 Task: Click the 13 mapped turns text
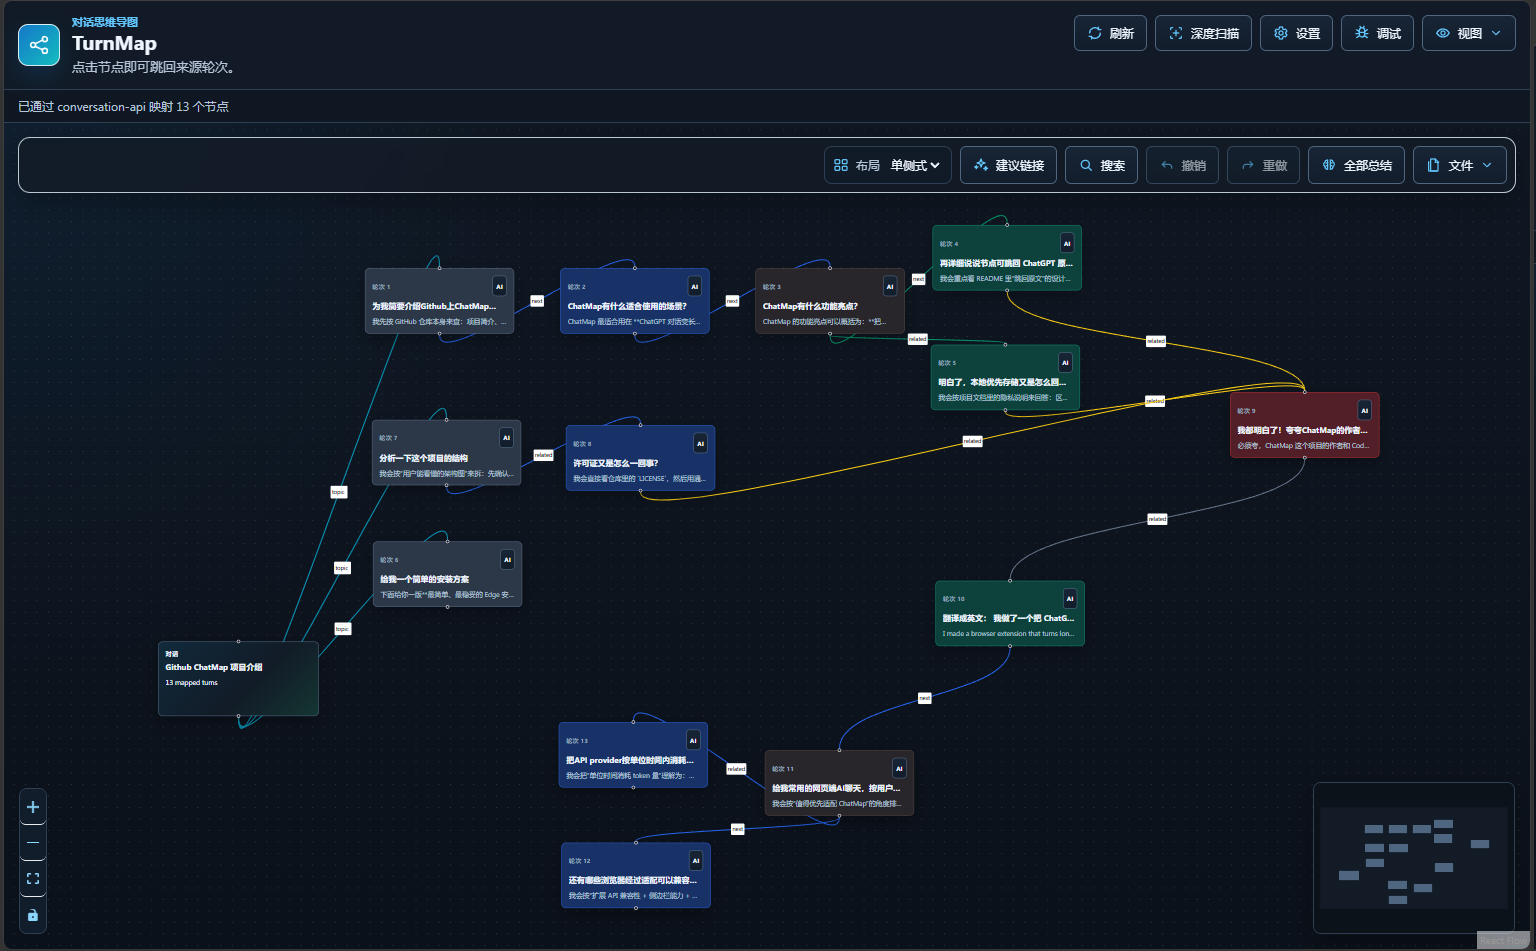(191, 683)
